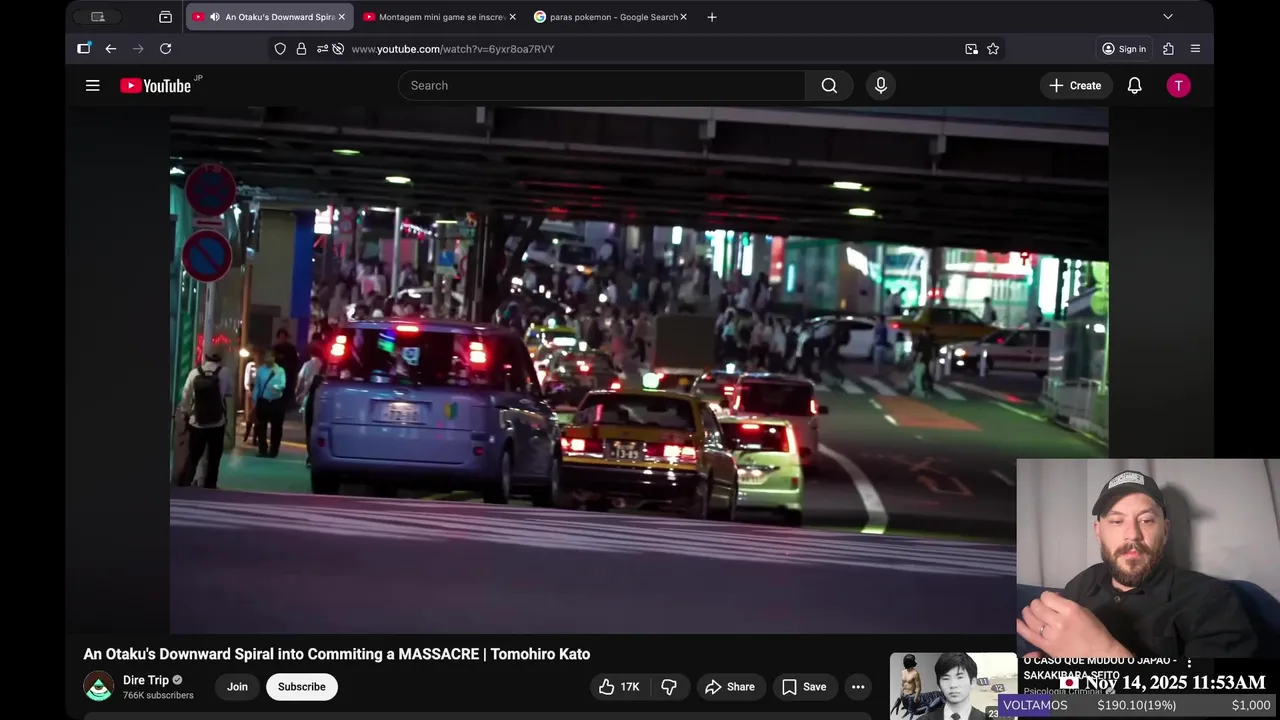Open Firefox View tab overview icon
The image size is (1280, 720).
pyautogui.click(x=165, y=17)
